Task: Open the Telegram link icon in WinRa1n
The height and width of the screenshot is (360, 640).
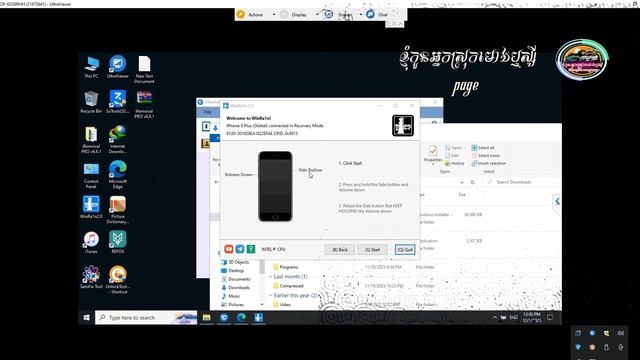Action: pos(240,249)
